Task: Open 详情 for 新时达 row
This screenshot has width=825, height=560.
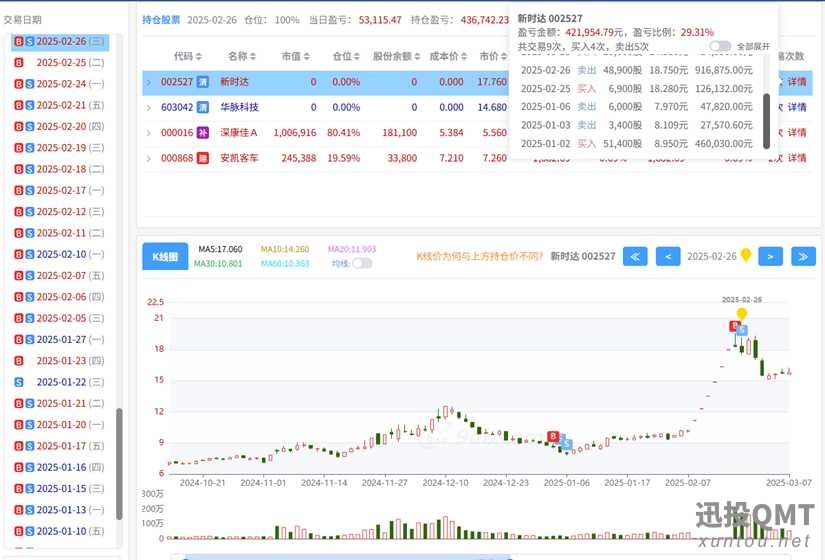Action: click(797, 82)
